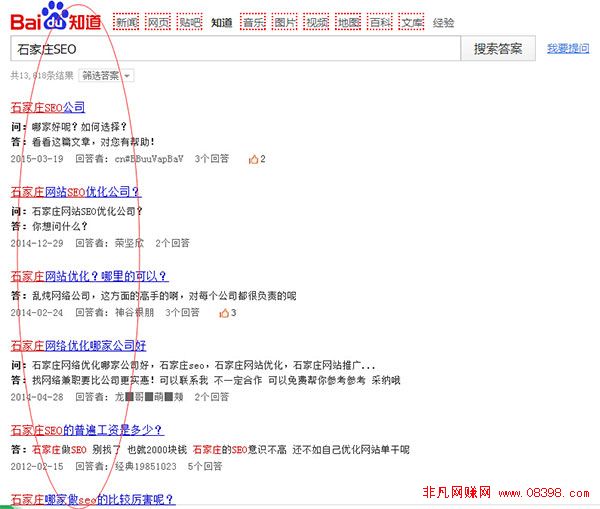Click the thumbs-up icon with 3 likes
The image size is (600, 509).
(x=224, y=313)
